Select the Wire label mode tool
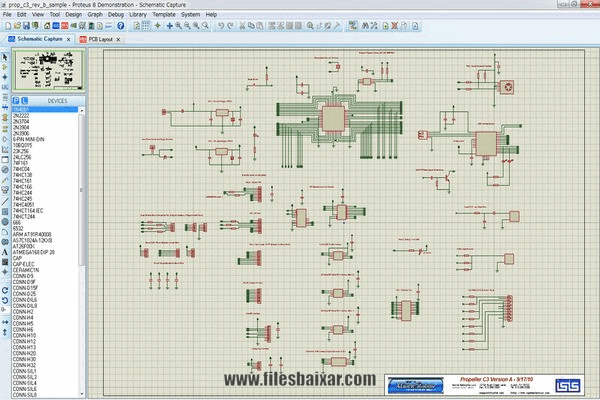The image size is (600, 400). point(5,87)
